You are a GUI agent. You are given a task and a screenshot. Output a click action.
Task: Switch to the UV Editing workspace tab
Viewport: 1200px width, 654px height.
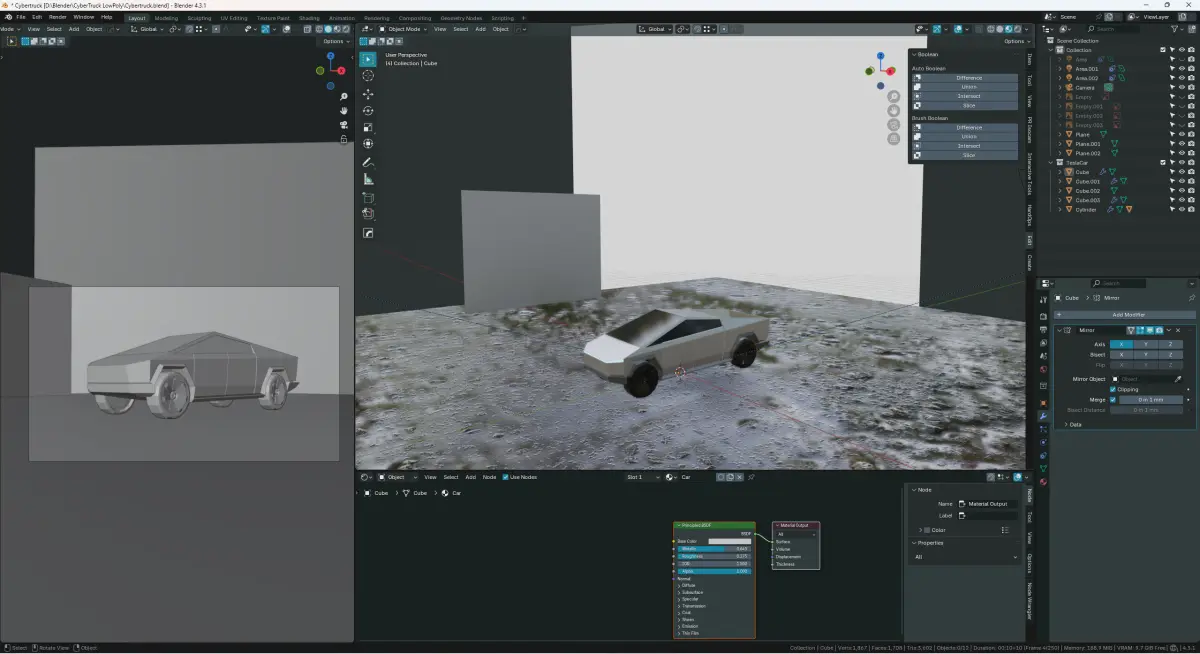(x=234, y=17)
